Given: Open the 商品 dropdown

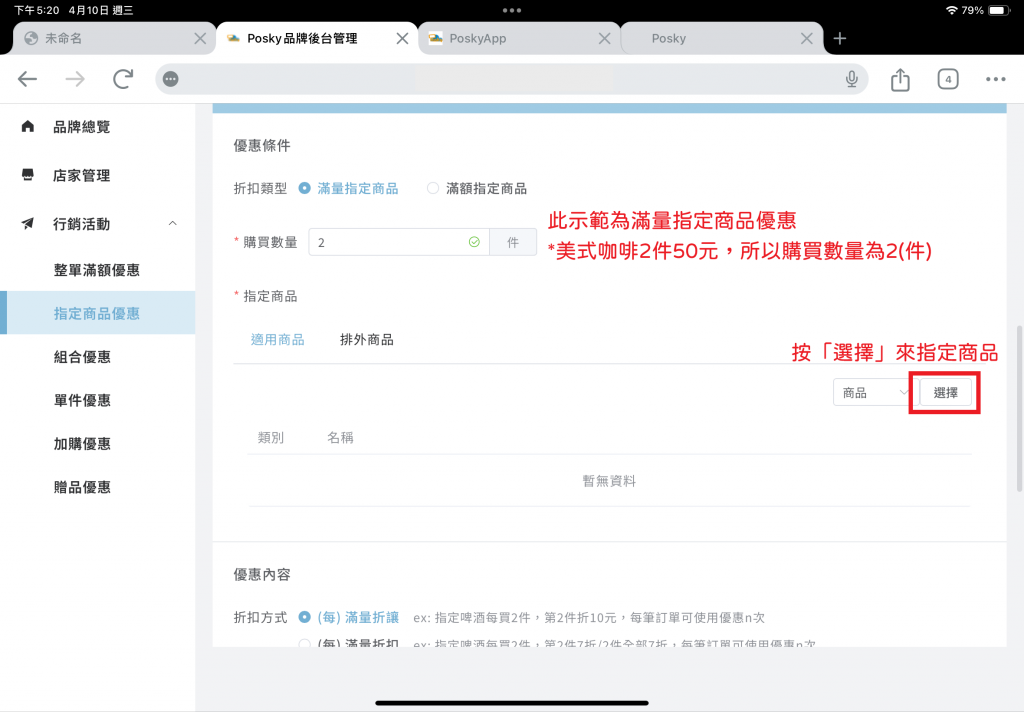Looking at the screenshot, I should pyautogui.click(x=874, y=393).
